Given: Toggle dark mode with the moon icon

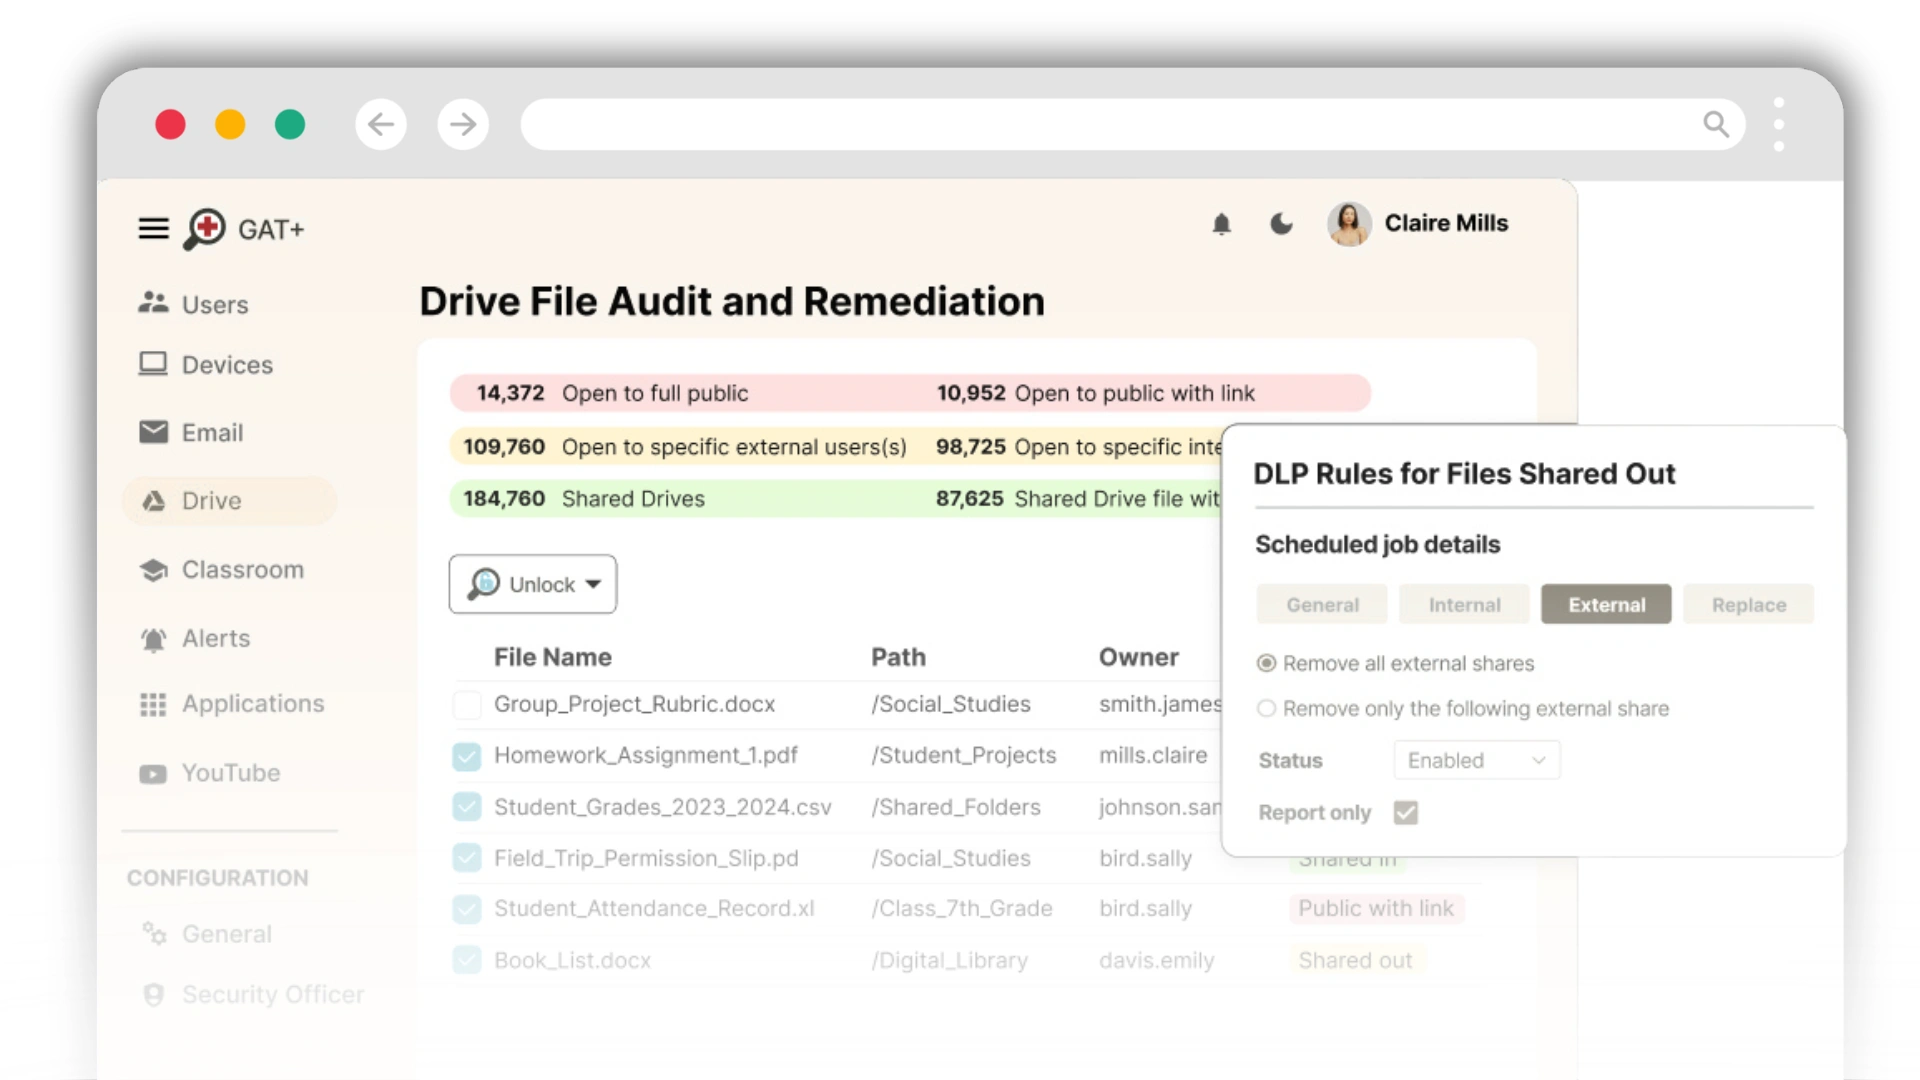Looking at the screenshot, I should pyautogui.click(x=1281, y=224).
